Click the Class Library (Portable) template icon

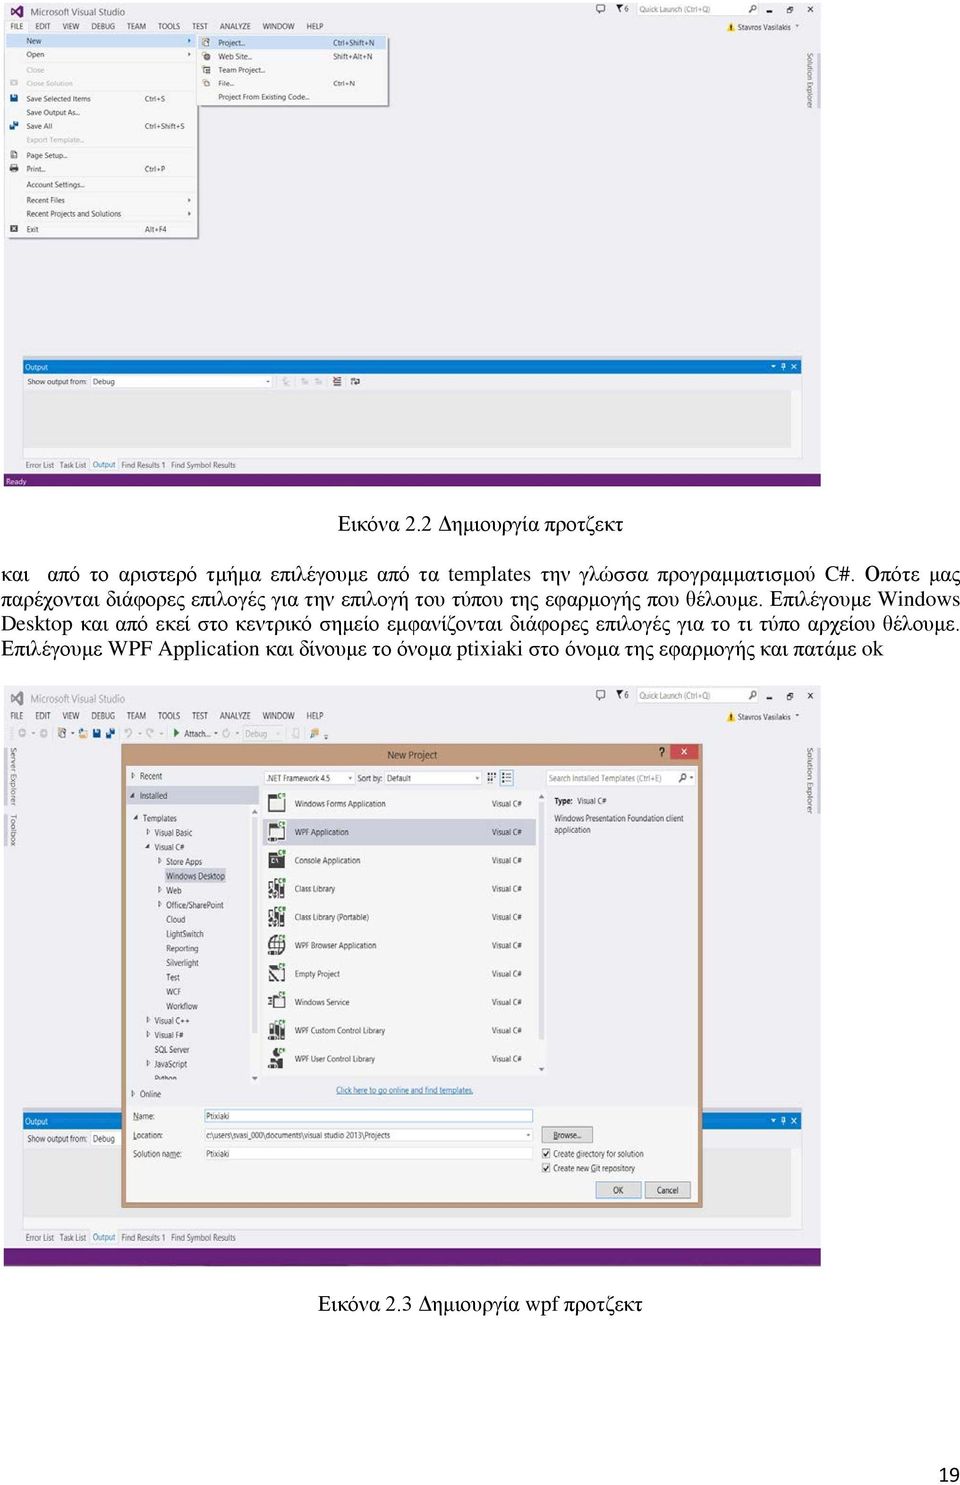tap(277, 917)
